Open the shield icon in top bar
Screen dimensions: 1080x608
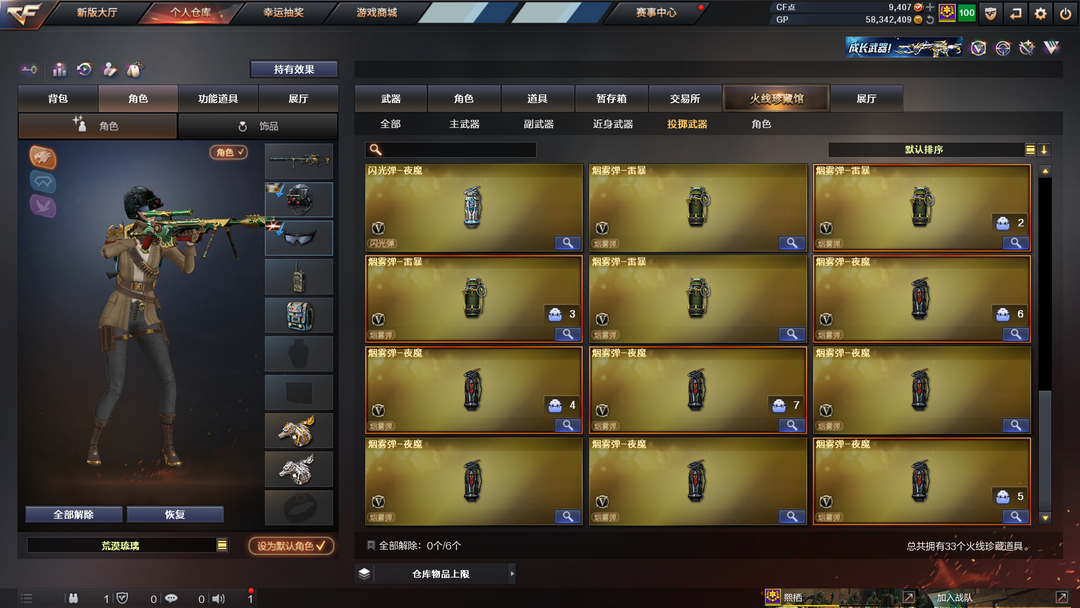coord(990,13)
